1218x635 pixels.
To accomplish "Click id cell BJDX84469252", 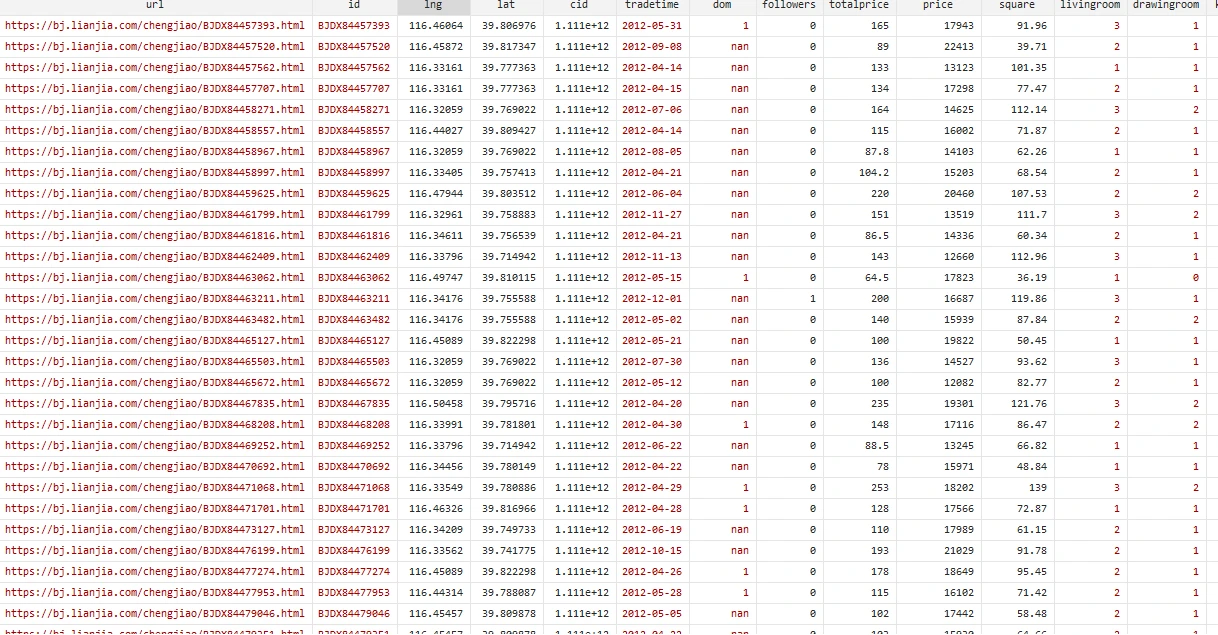I will click(354, 446).
